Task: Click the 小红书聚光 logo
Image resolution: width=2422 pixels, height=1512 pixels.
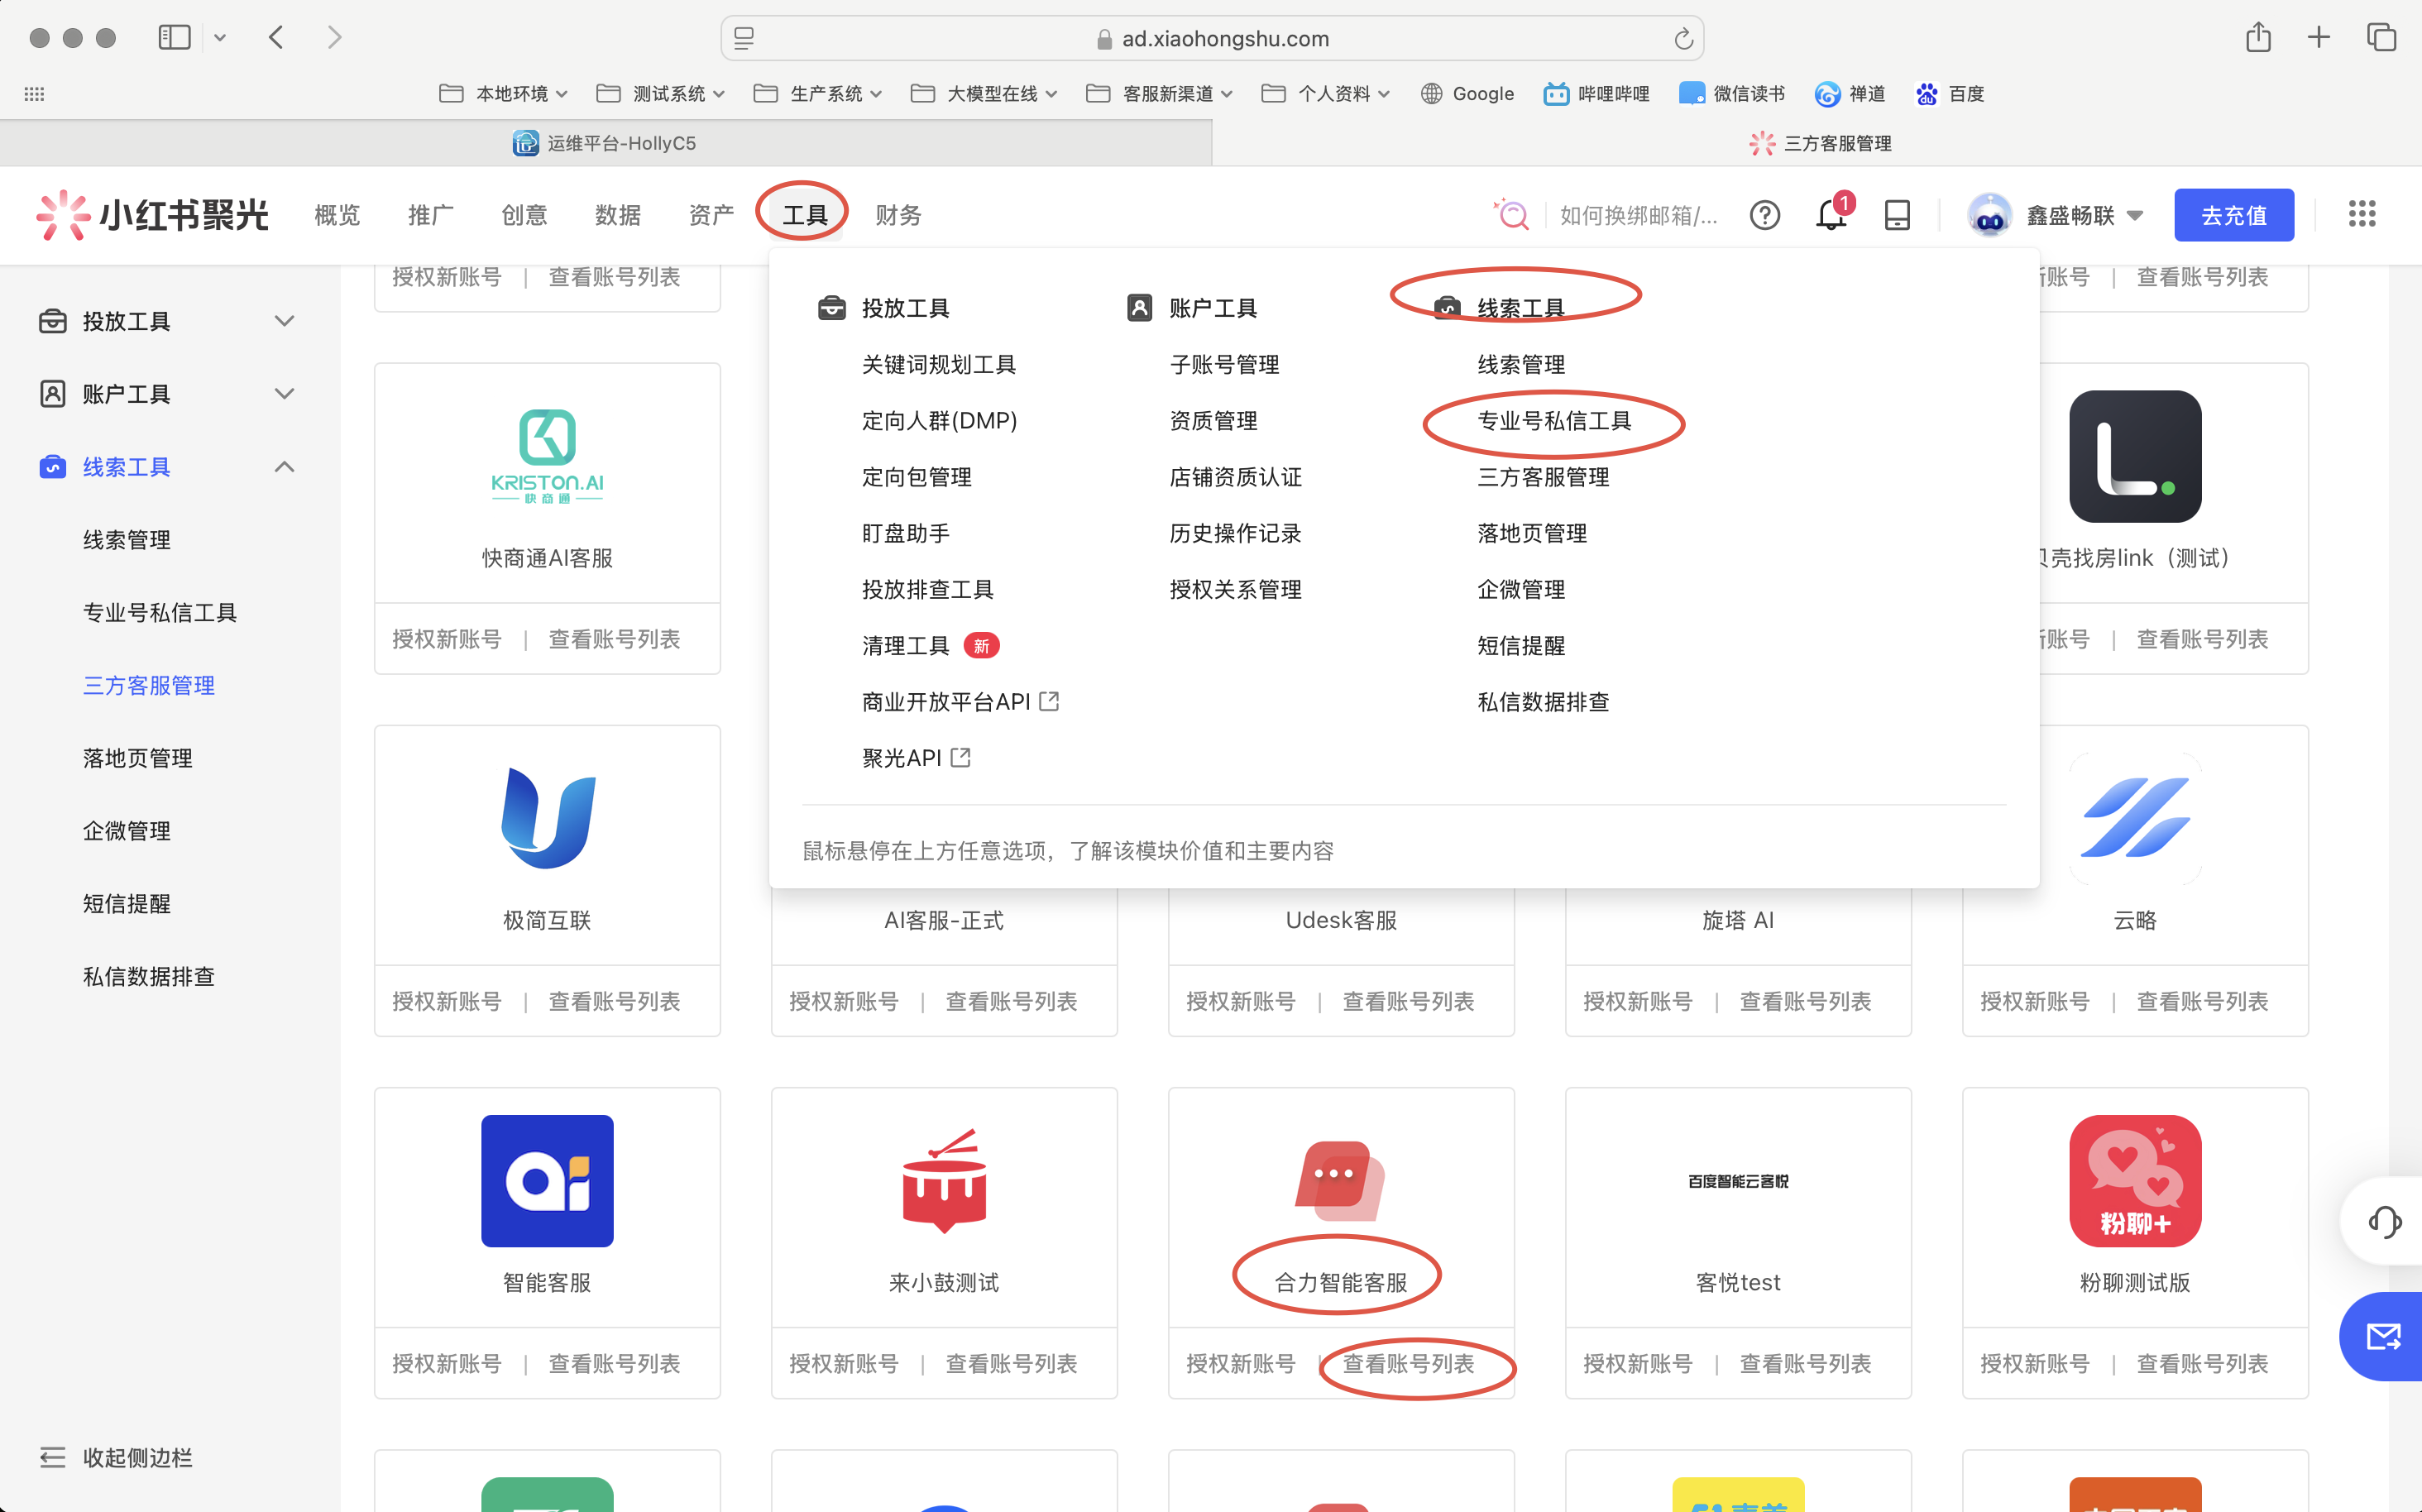Action: tap(152, 215)
